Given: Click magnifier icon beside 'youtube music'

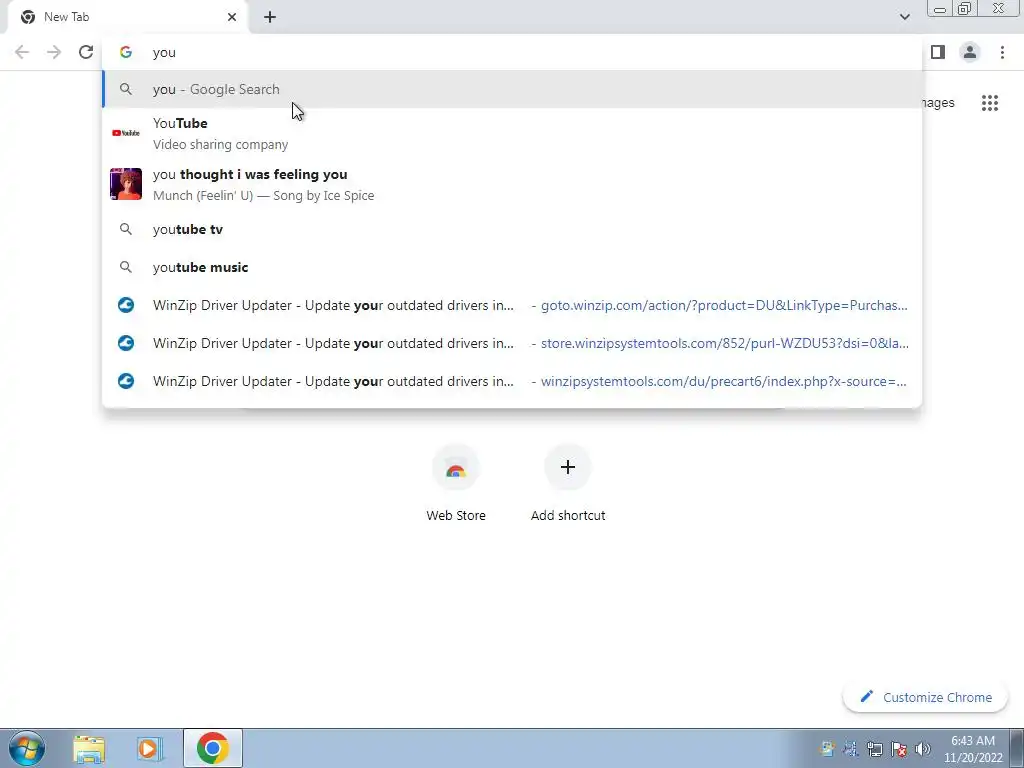Looking at the screenshot, I should 126,267.
